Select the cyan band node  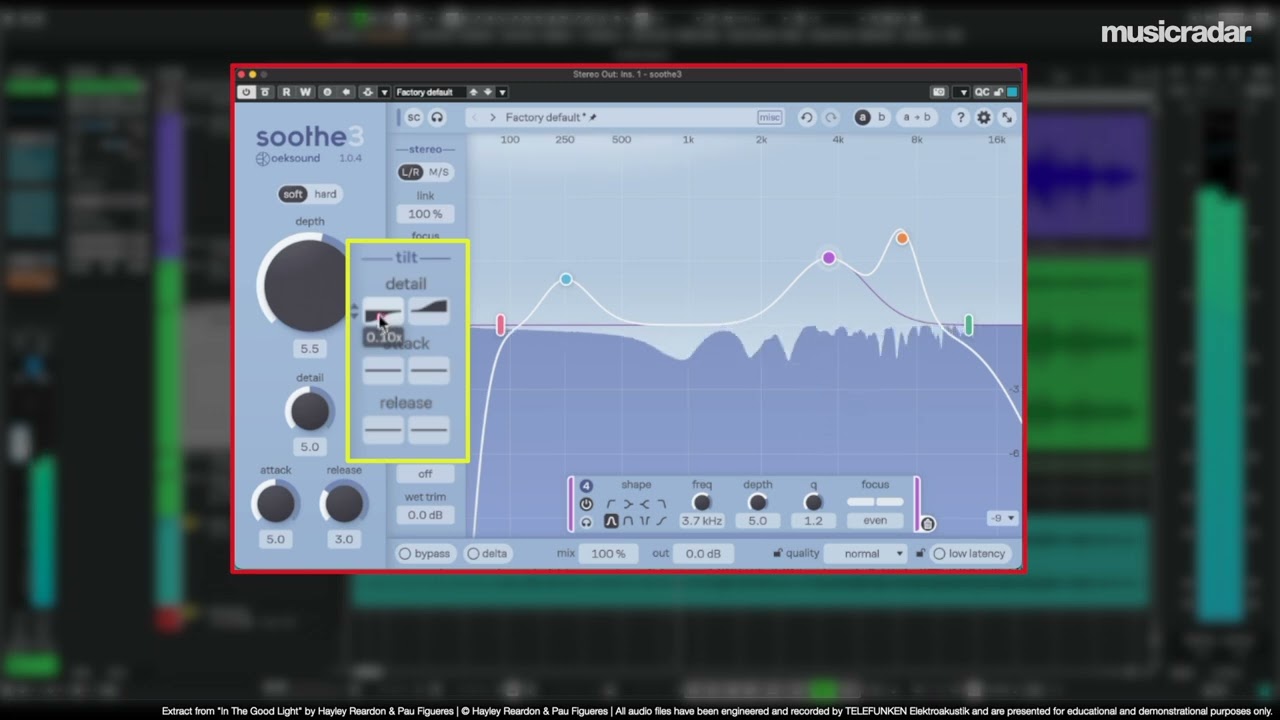pos(566,279)
